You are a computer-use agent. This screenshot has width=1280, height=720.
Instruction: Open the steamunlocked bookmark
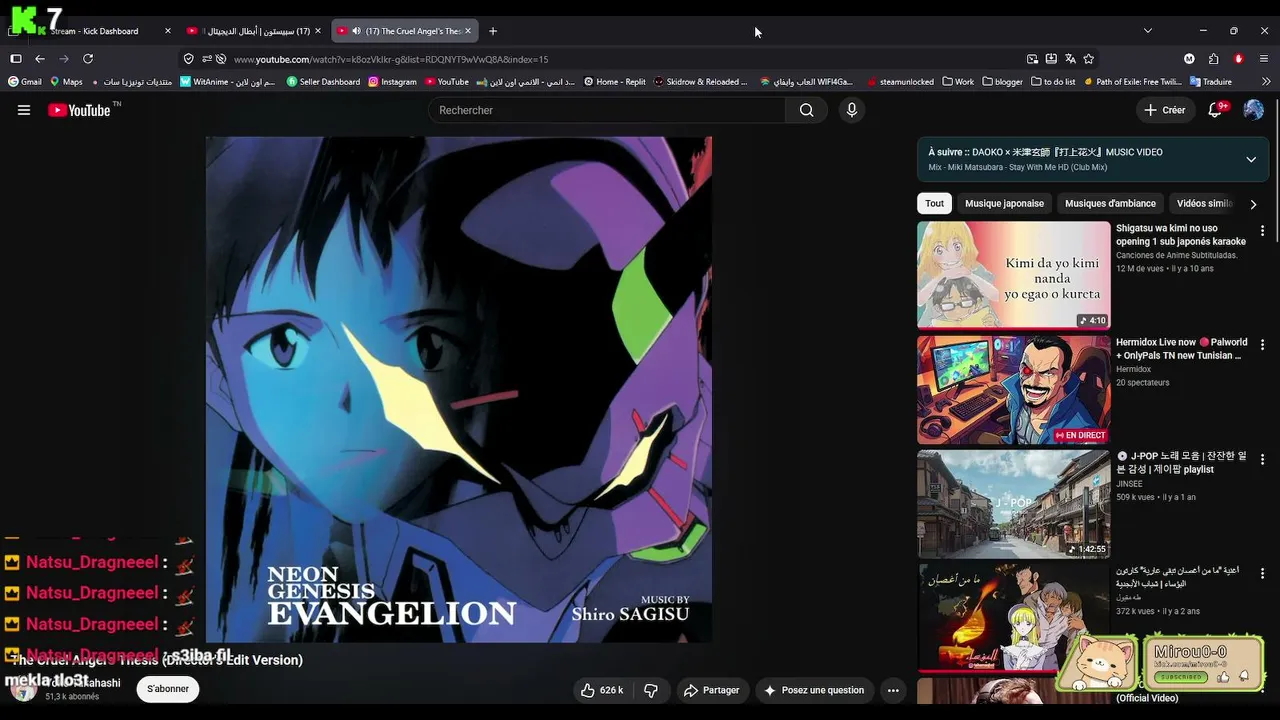900,82
